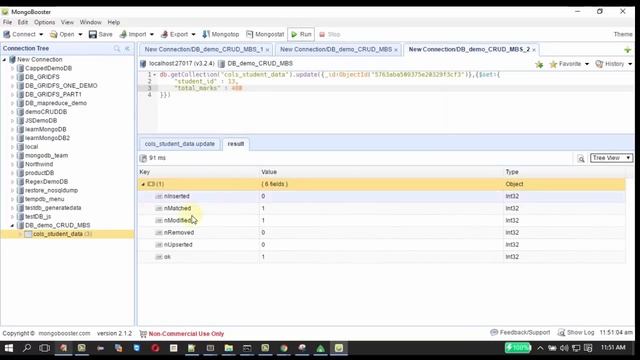The height and width of the screenshot is (360, 640).
Task: Open the View menu
Action: click(67, 22)
